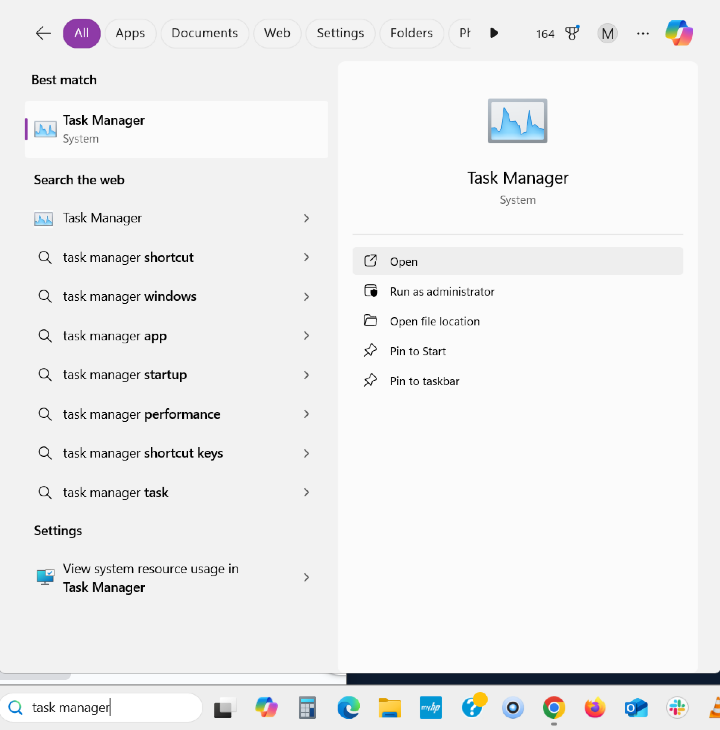The width and height of the screenshot is (720, 730).
Task: Expand View system resource usage chevron
Action: [x=306, y=578]
